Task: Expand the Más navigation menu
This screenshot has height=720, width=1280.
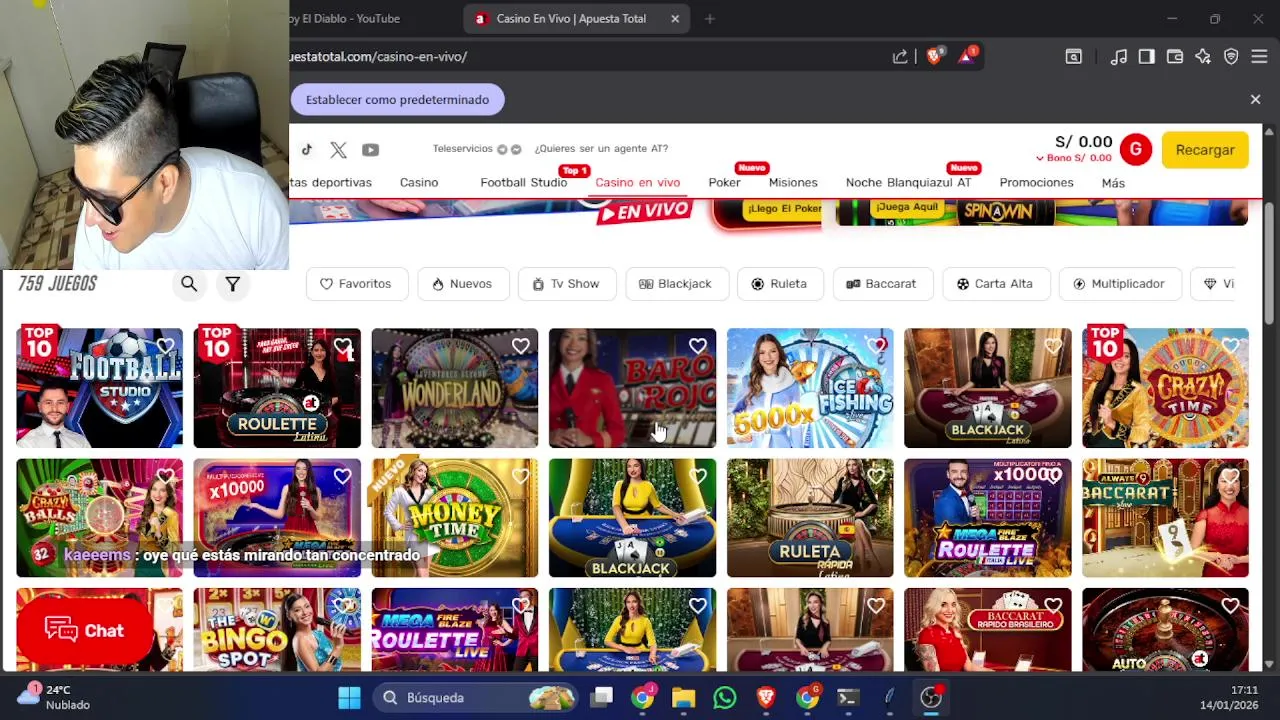Action: point(1113,183)
